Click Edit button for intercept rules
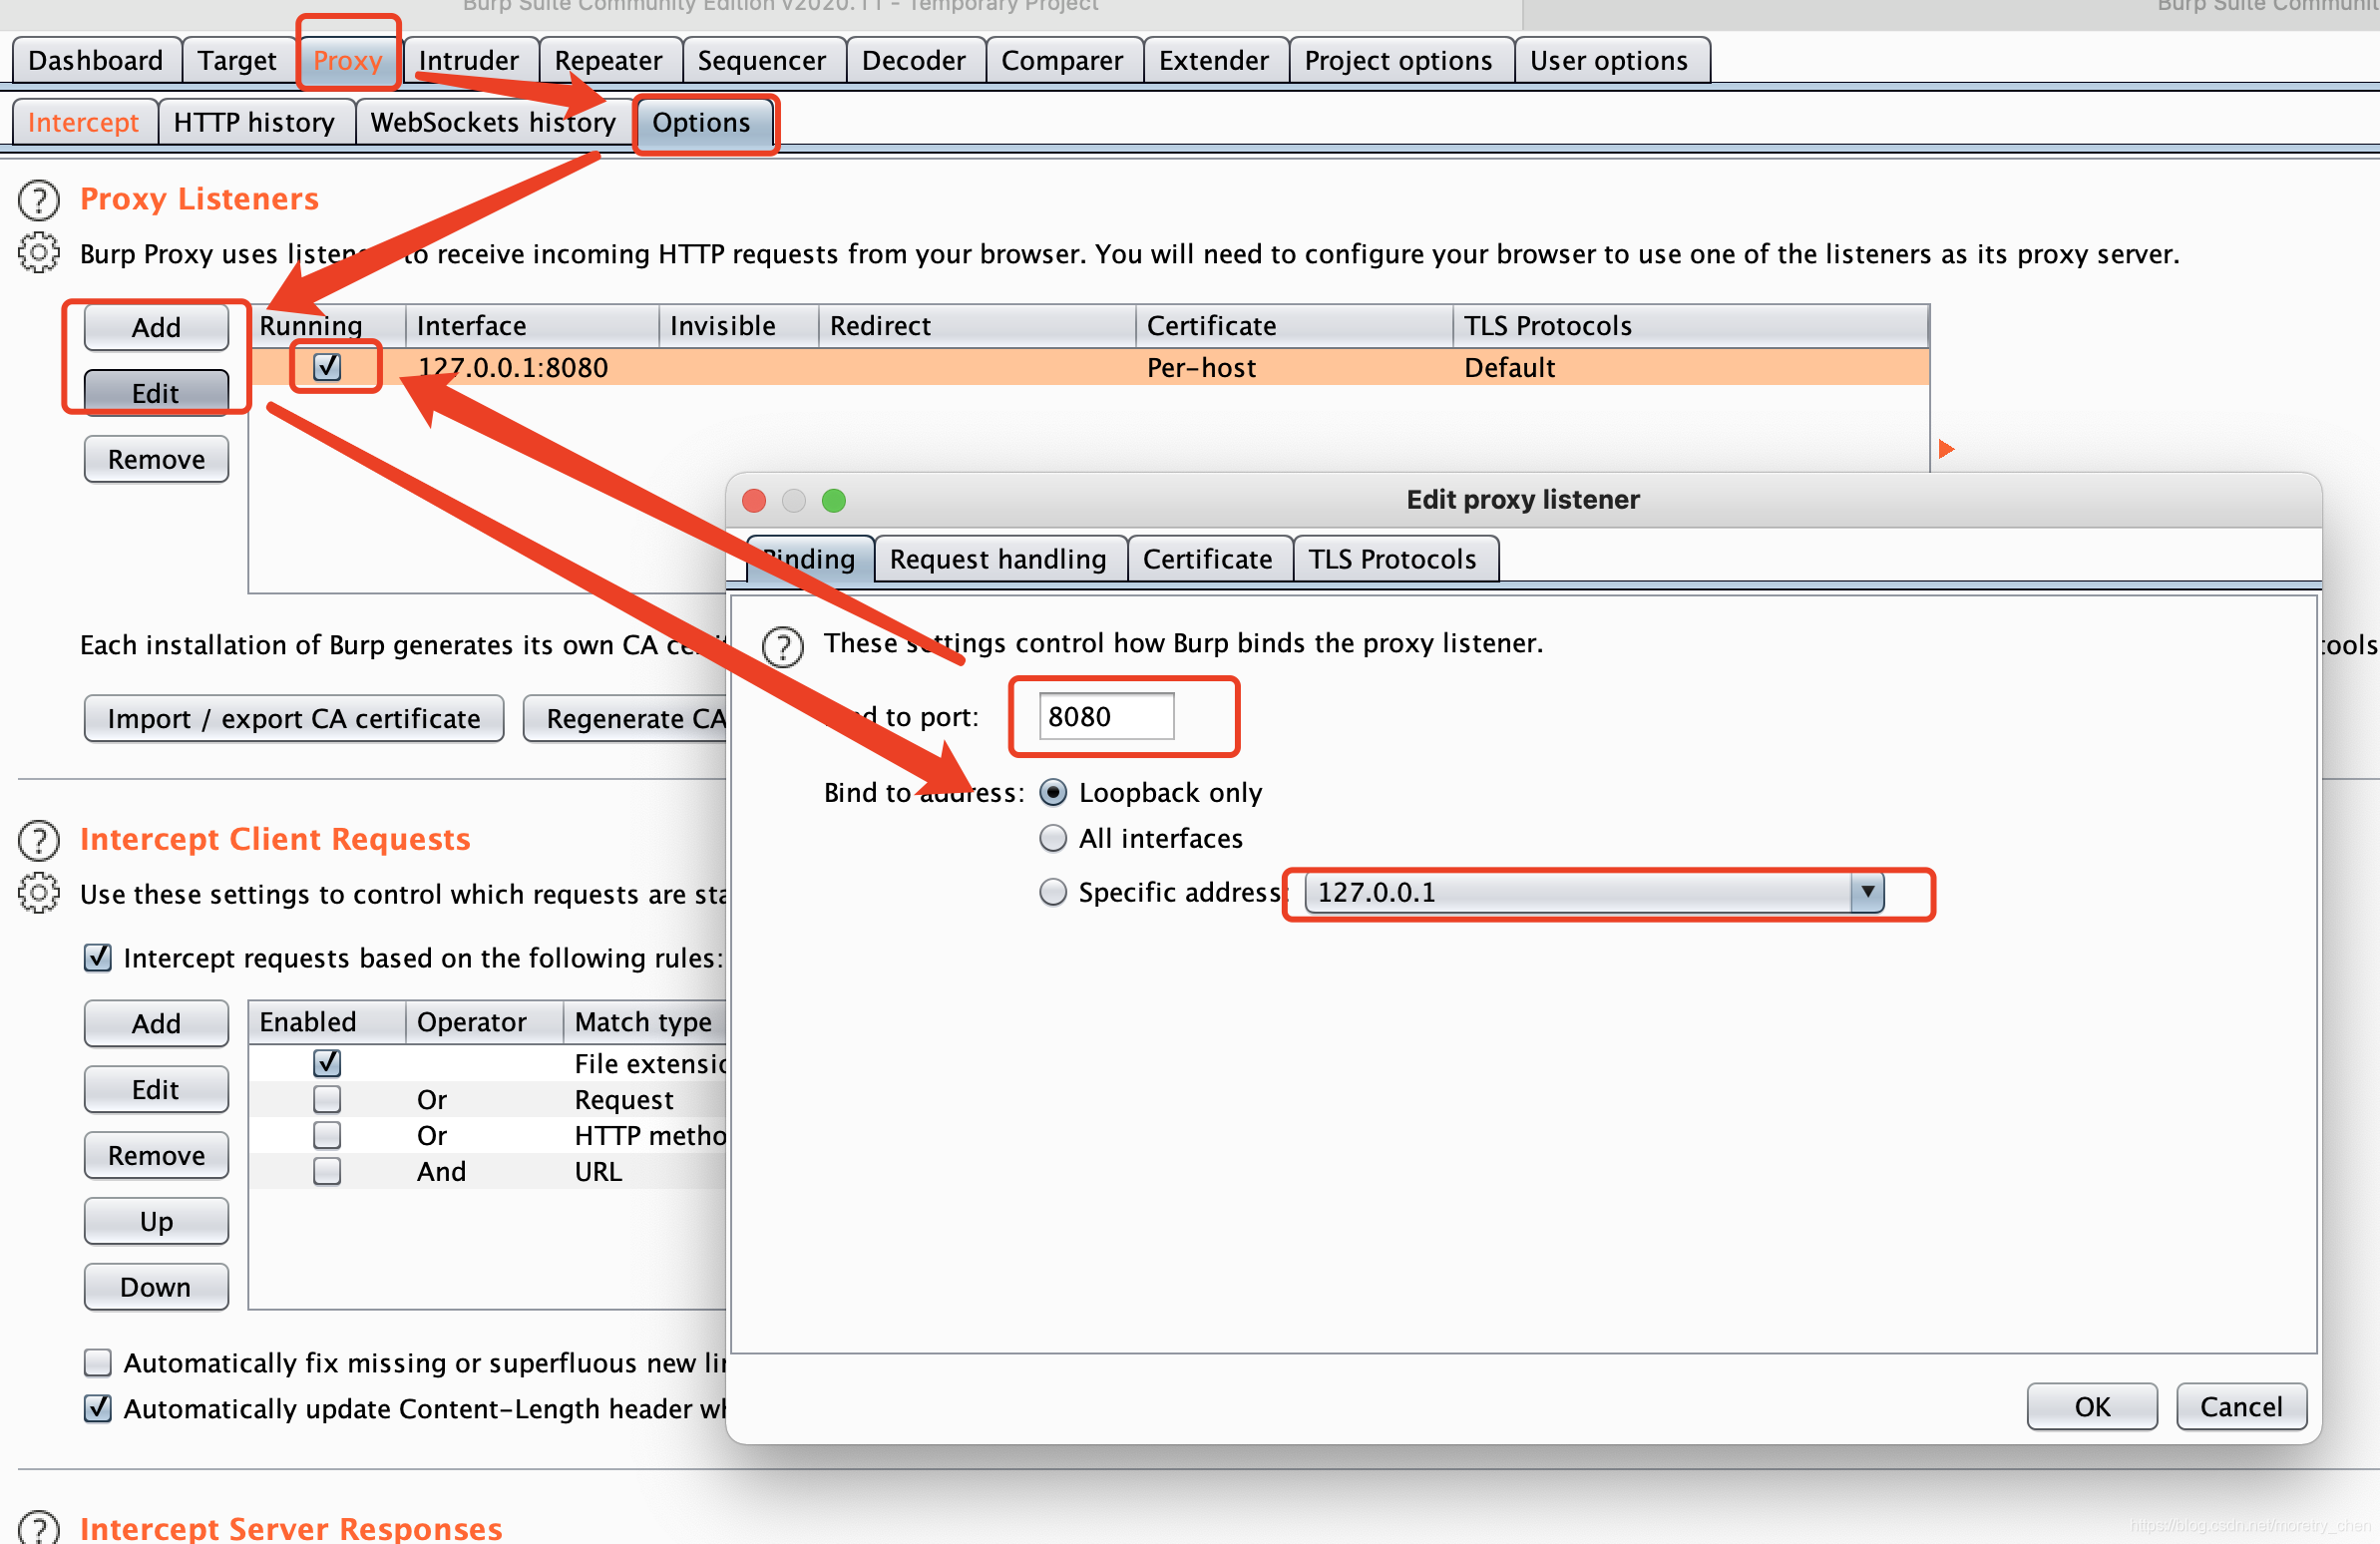 click(156, 1089)
